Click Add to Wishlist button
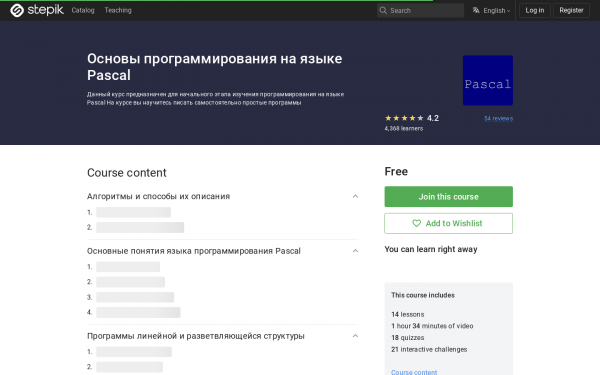The image size is (600, 375). [x=448, y=223]
